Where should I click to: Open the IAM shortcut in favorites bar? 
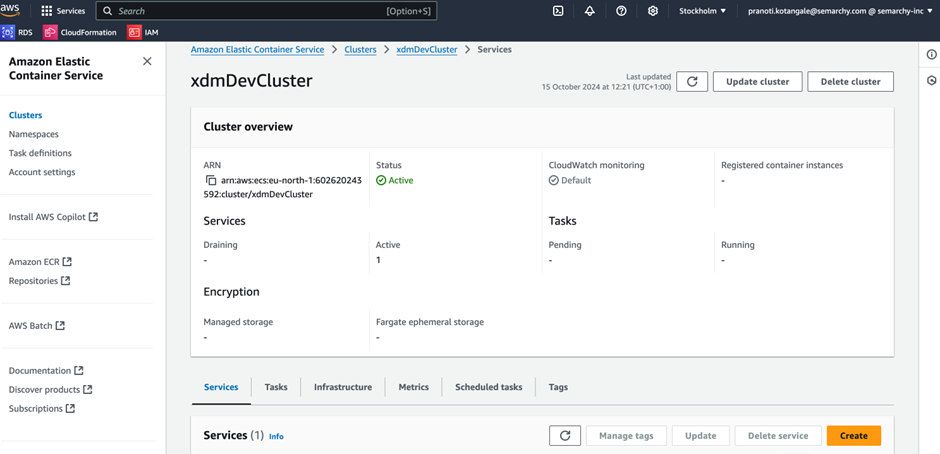[143, 32]
